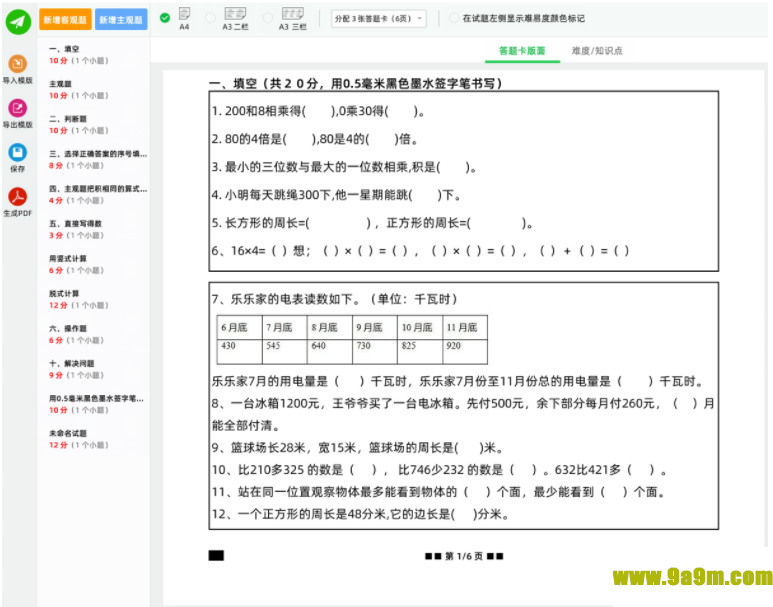Image resolution: width=773 pixels, height=607 pixels.
Task: Open 六、操作题 section in the list
Action: 68,328
